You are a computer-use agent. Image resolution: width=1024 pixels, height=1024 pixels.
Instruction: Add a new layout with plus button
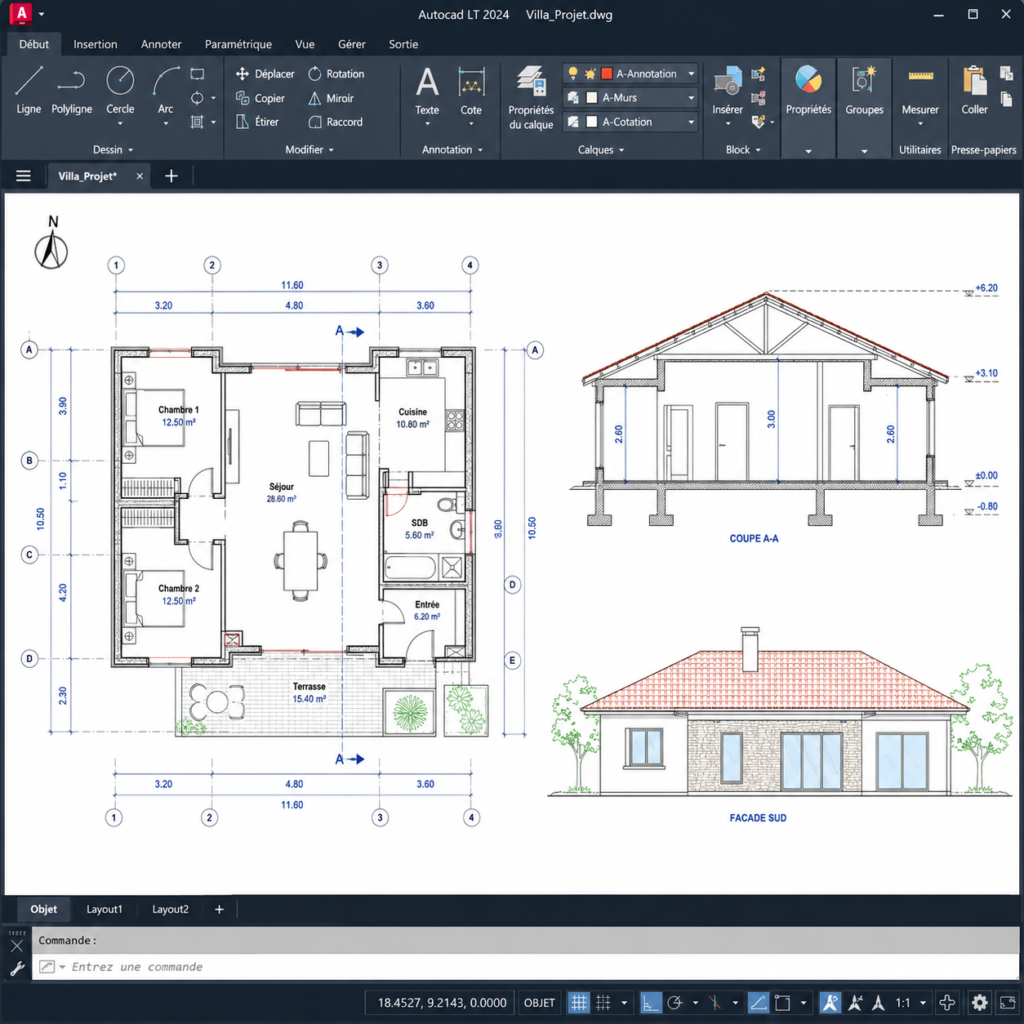tap(219, 909)
